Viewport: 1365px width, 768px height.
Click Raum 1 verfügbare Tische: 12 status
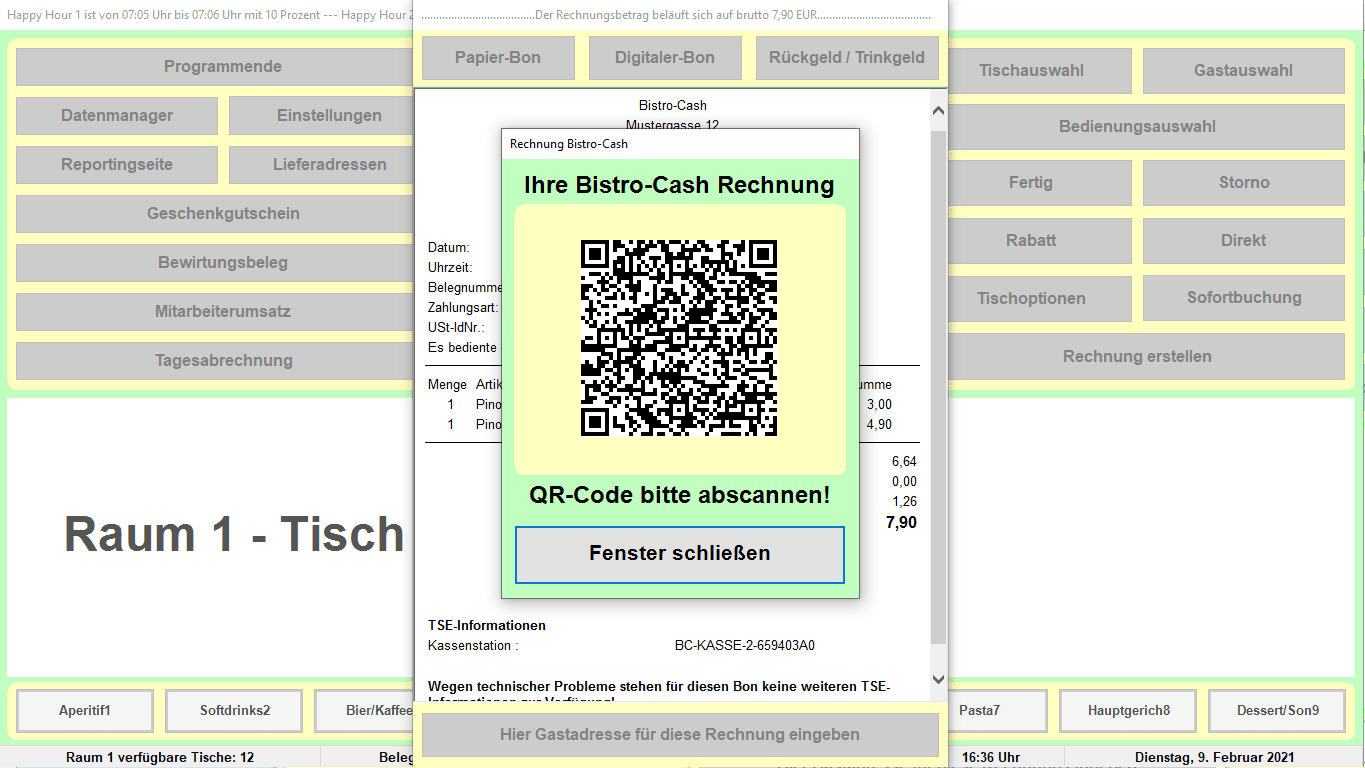(160, 757)
